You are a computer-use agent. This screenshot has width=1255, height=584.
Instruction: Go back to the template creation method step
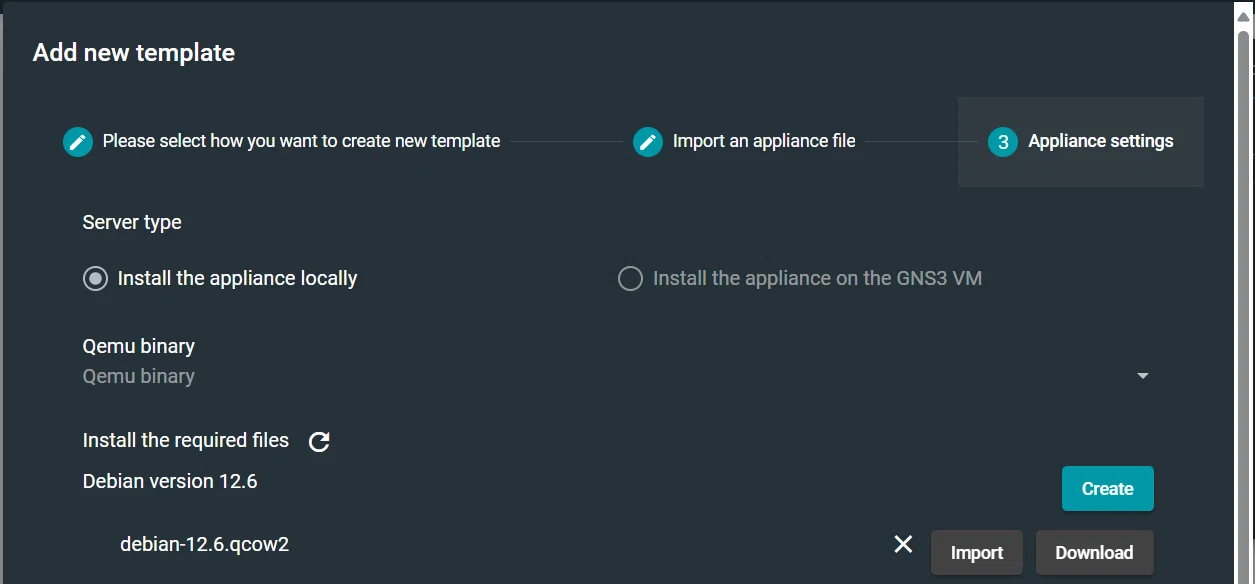[x=301, y=141]
